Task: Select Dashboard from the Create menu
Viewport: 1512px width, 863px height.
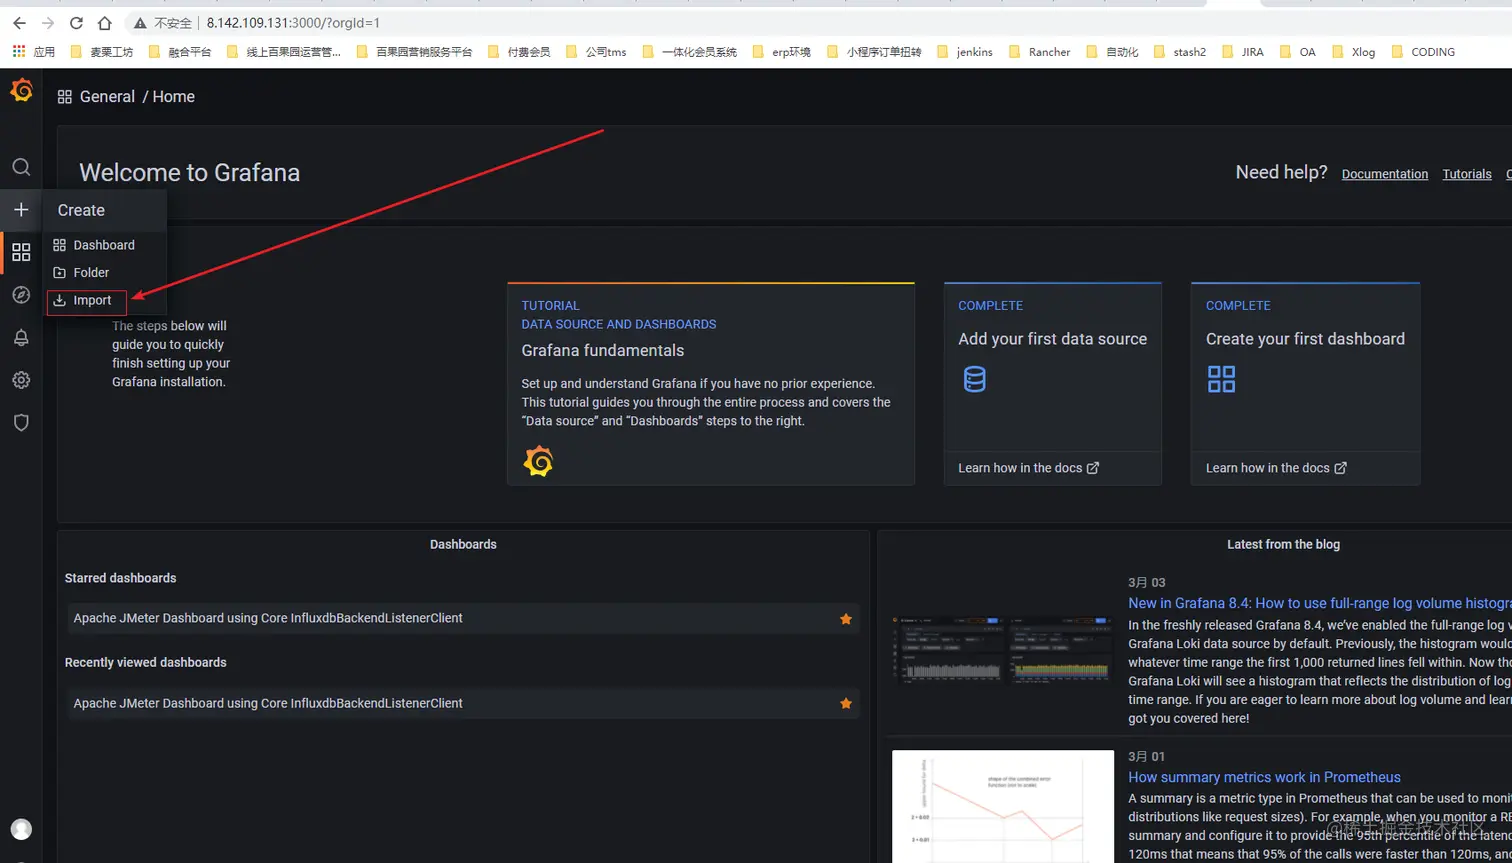Action: pyautogui.click(x=104, y=245)
